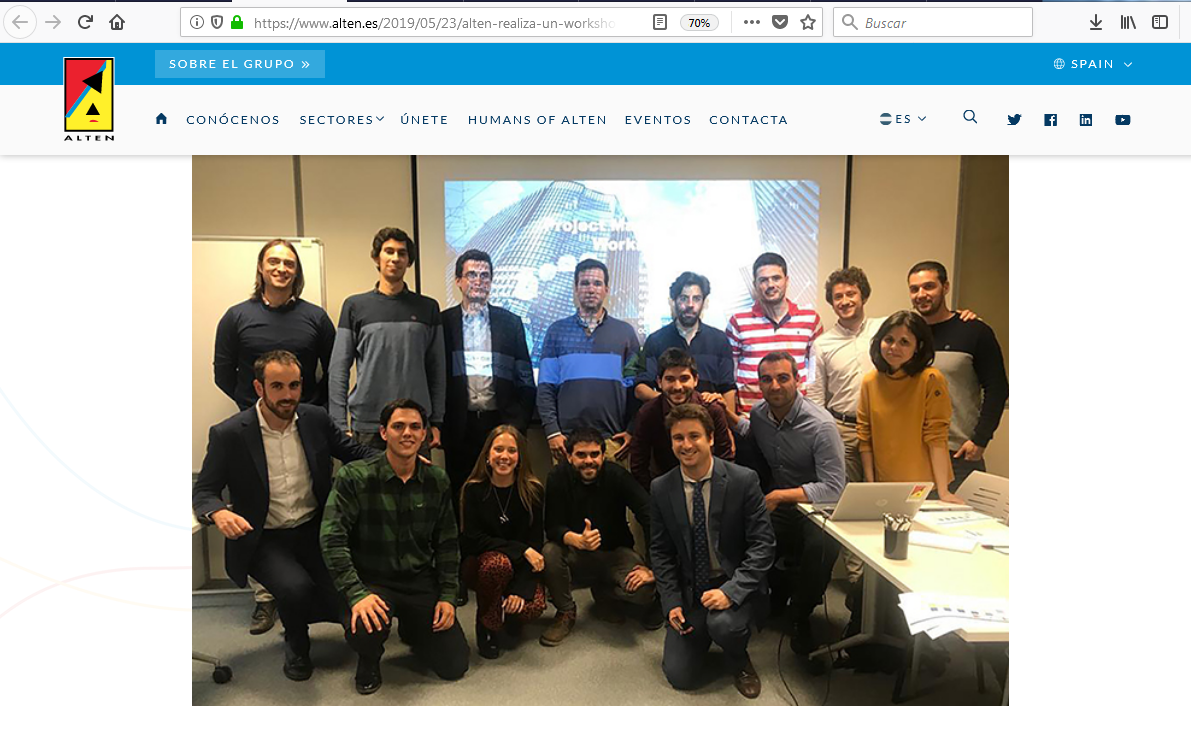Expand the SECTORES menu
This screenshot has height=737, width=1191.
point(342,119)
